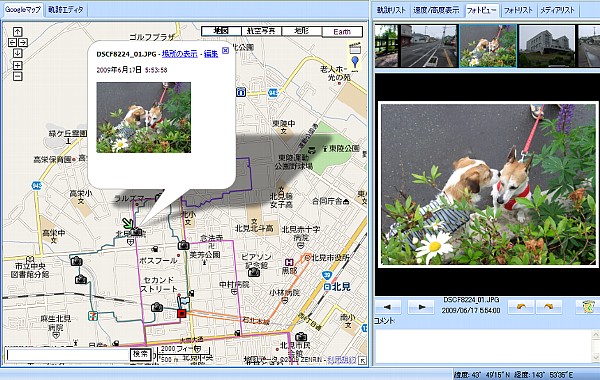Switch map to Earth view
This screenshot has width=600, height=380.
(x=342, y=31)
